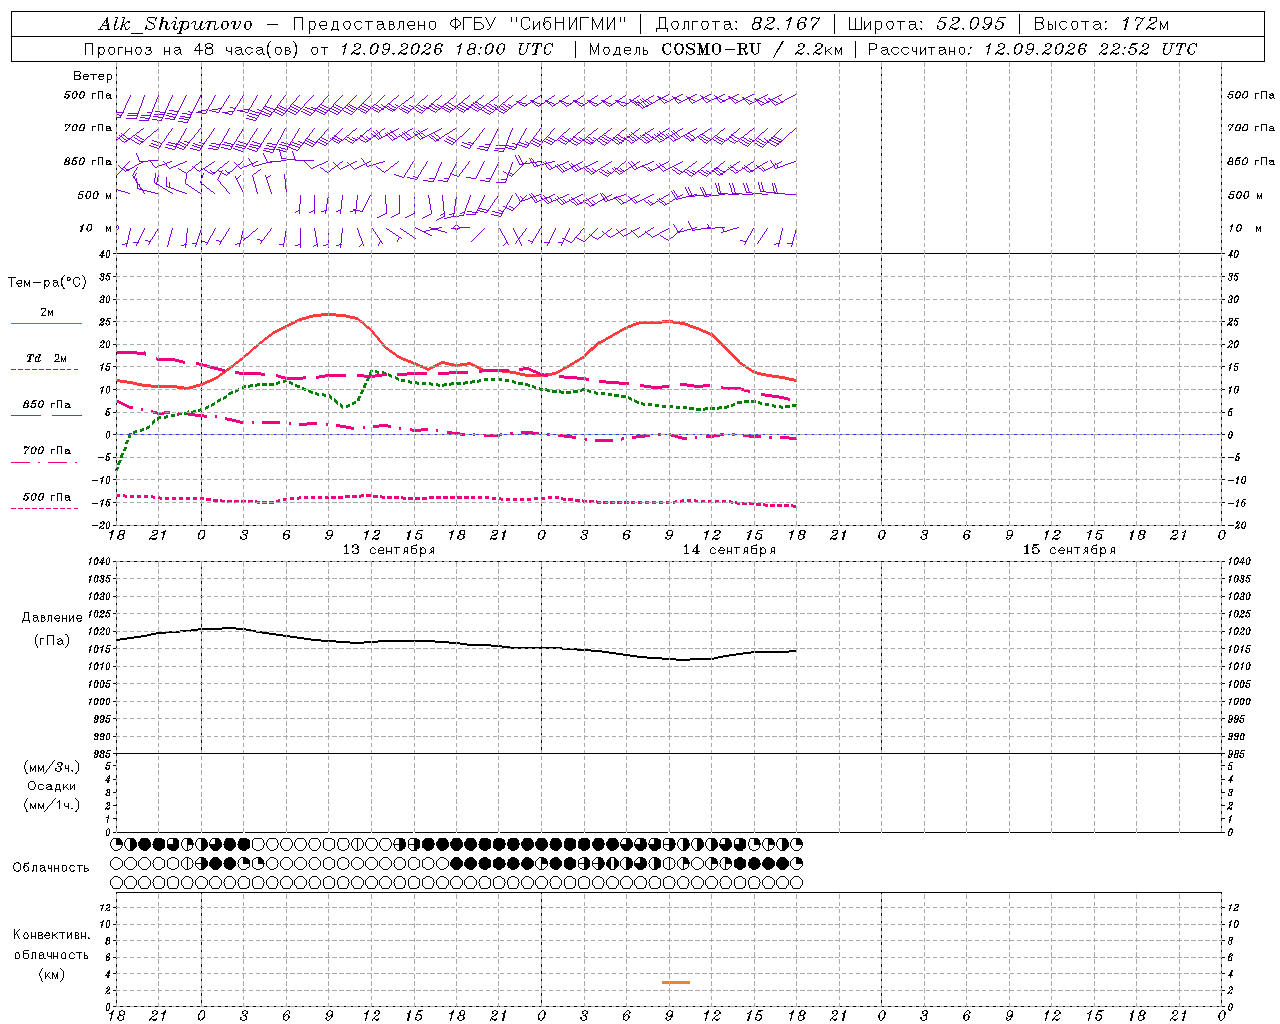Click the Осадки precipitation panel label
This screenshot has width=1280, height=1024.
tap(51, 786)
